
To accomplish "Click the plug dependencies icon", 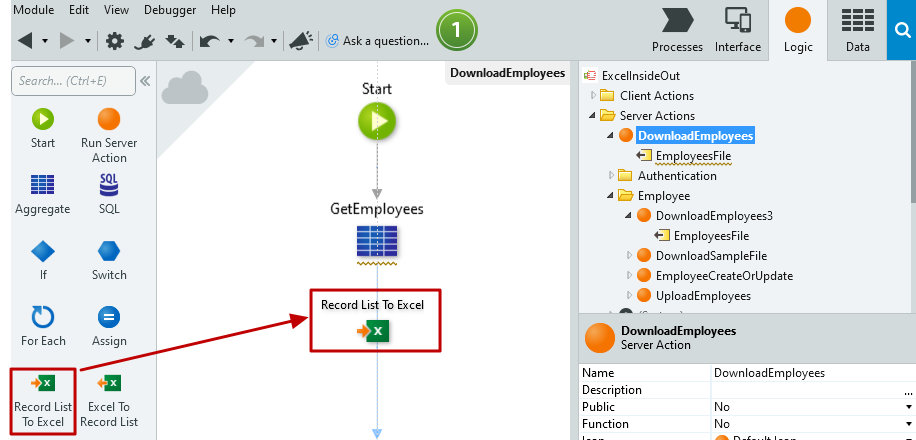I will [143, 41].
